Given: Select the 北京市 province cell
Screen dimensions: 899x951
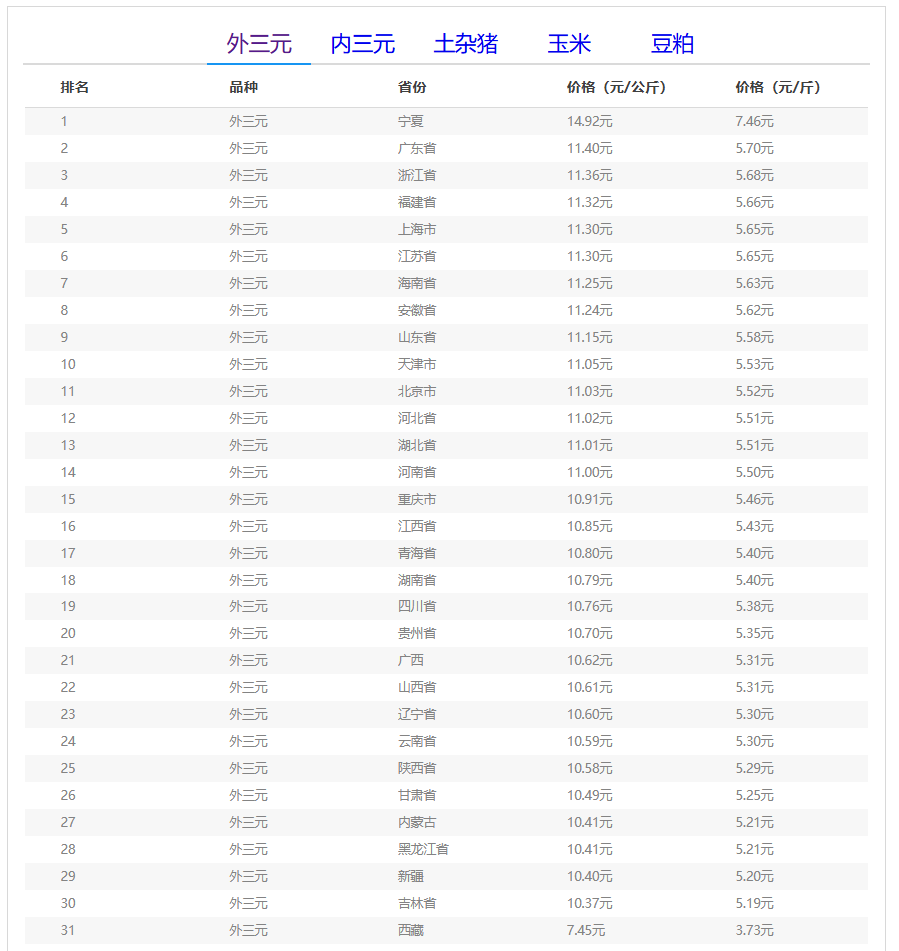Looking at the screenshot, I should point(417,392).
